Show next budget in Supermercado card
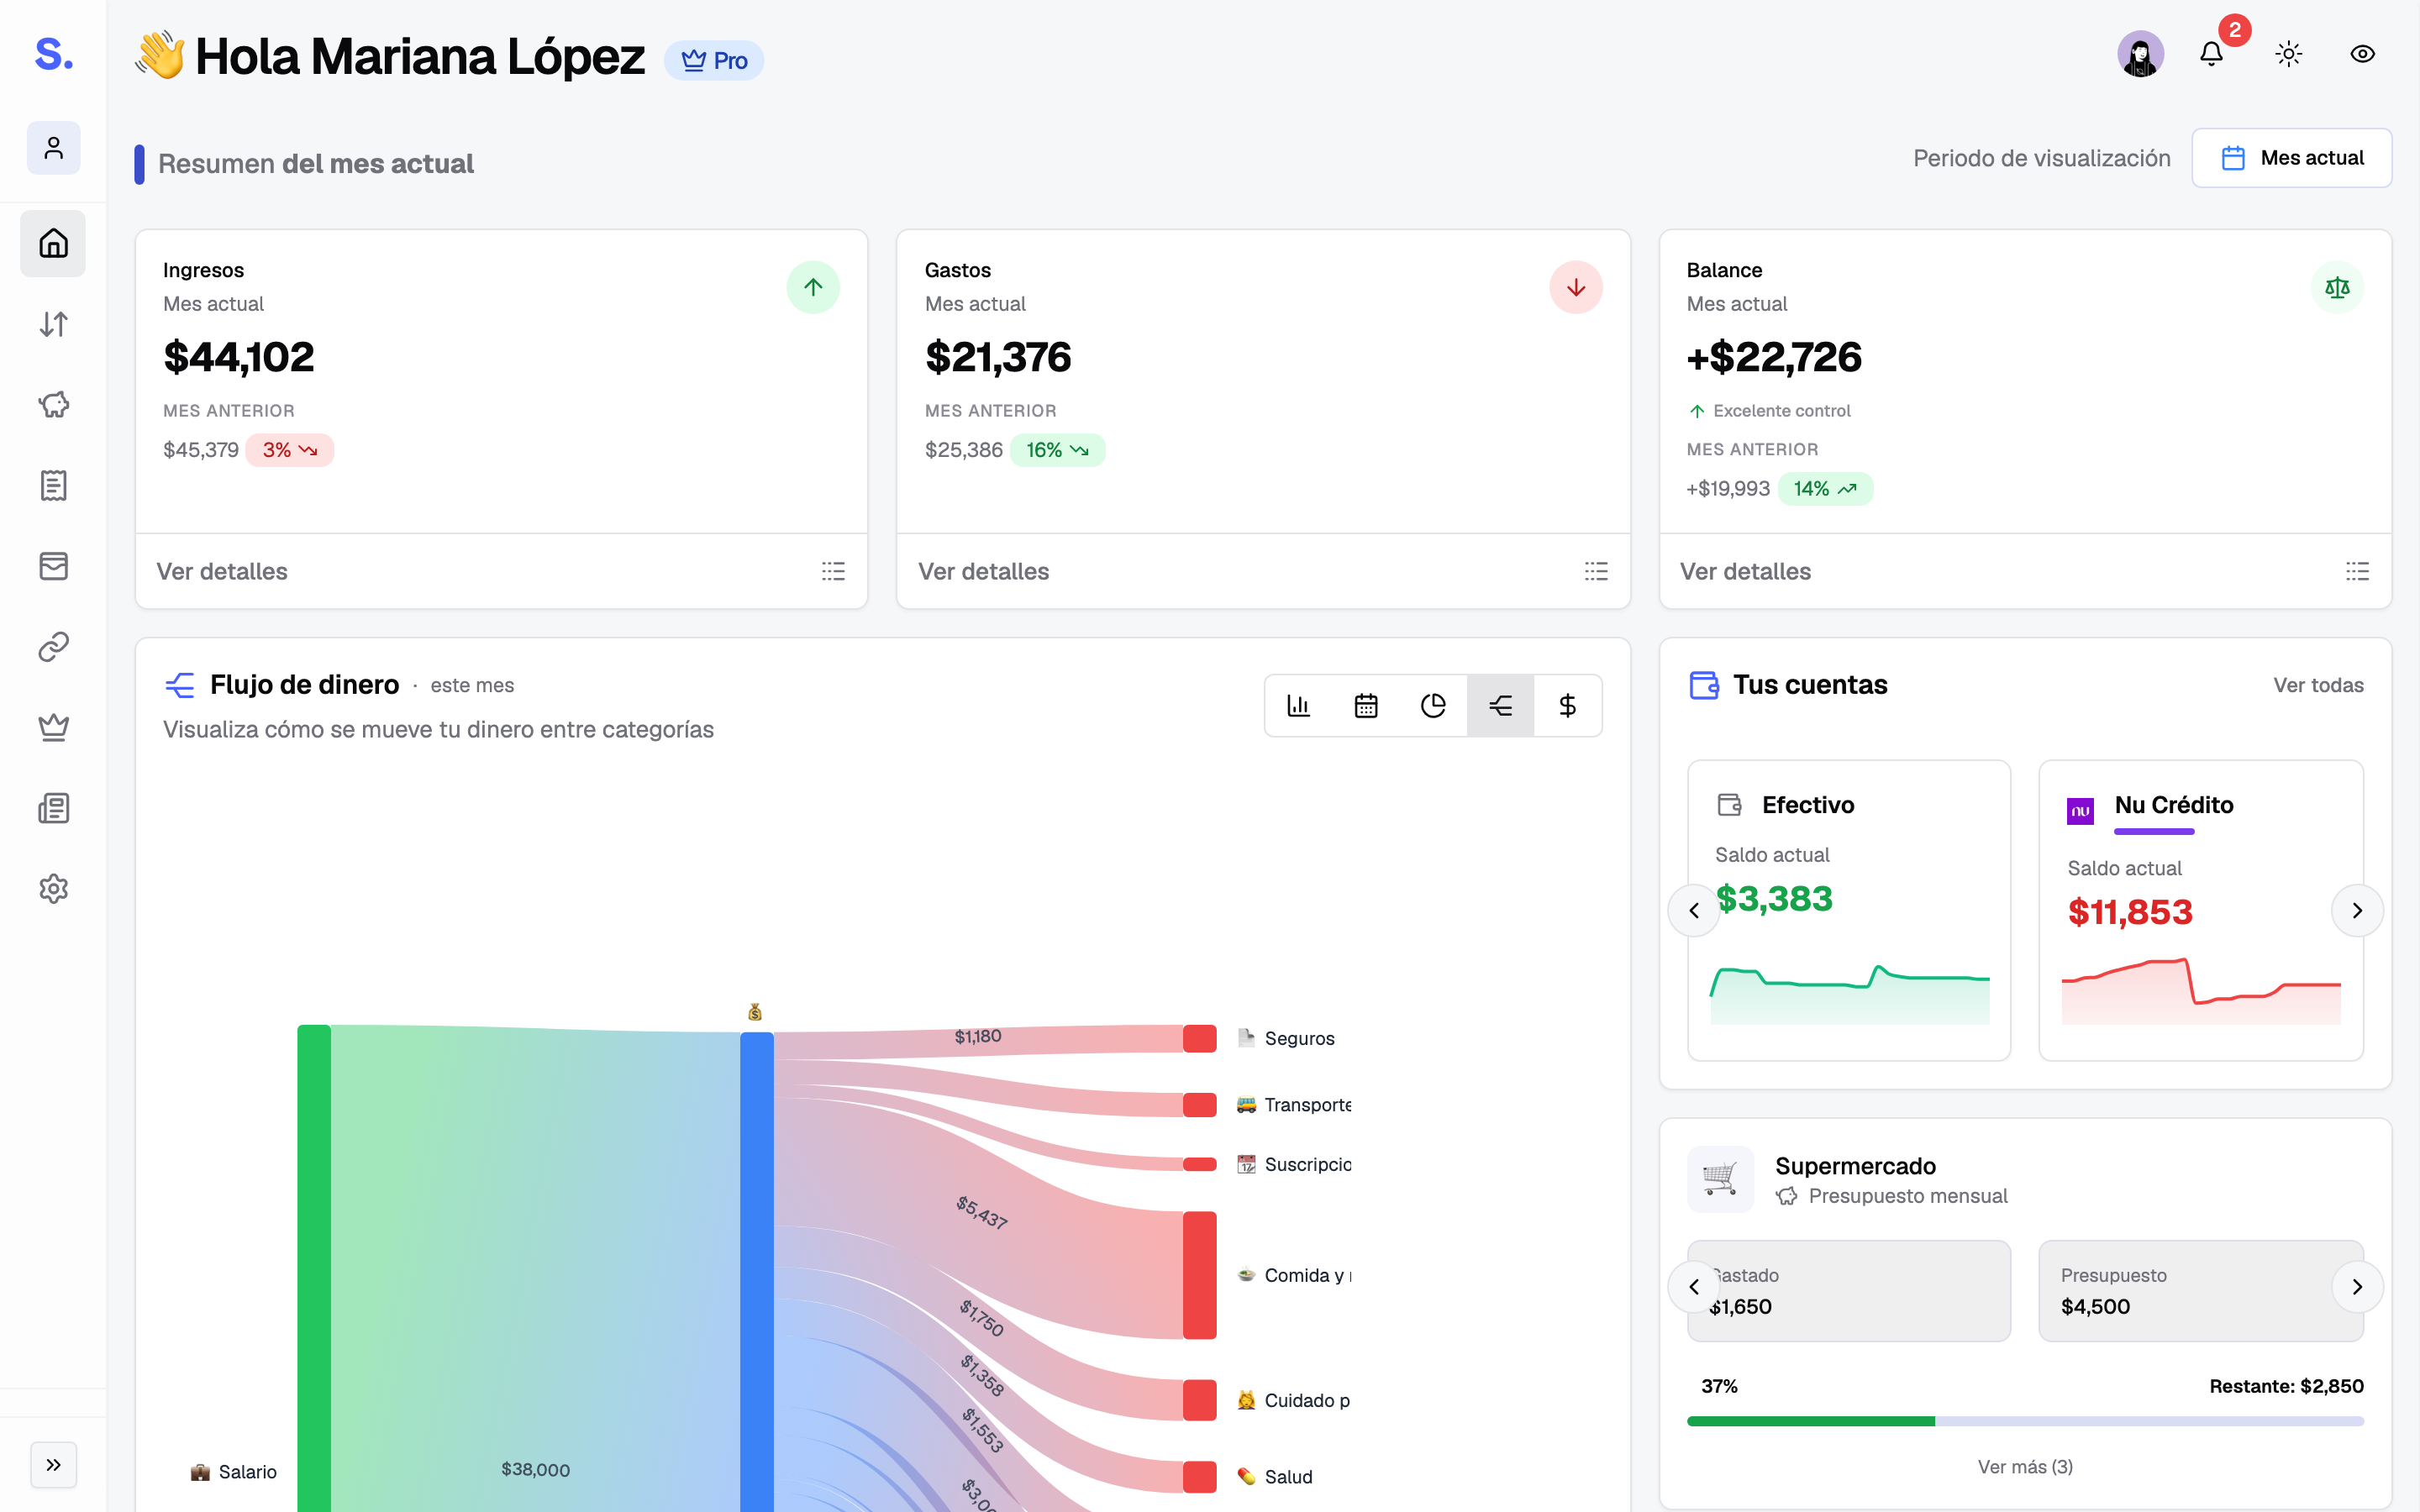Screen dimensions: 2420x1512 coord(2357,1287)
